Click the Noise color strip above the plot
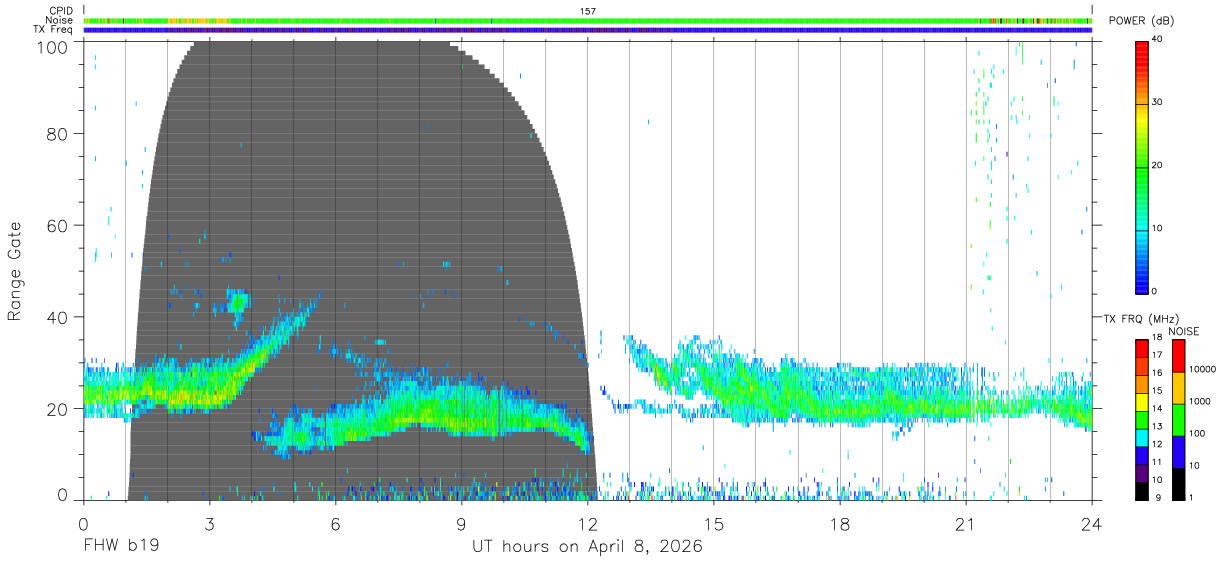The image size is (1228, 567). point(588,20)
